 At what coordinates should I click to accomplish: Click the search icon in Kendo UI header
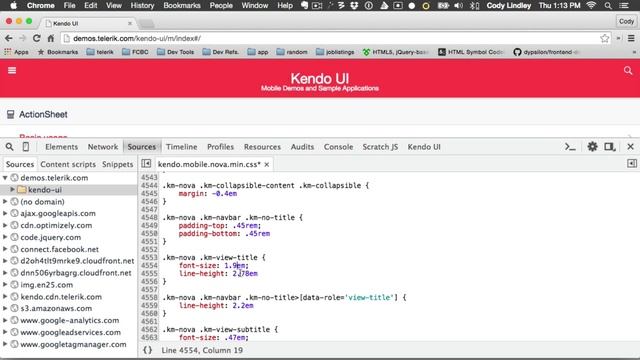pyautogui.click(x=628, y=71)
